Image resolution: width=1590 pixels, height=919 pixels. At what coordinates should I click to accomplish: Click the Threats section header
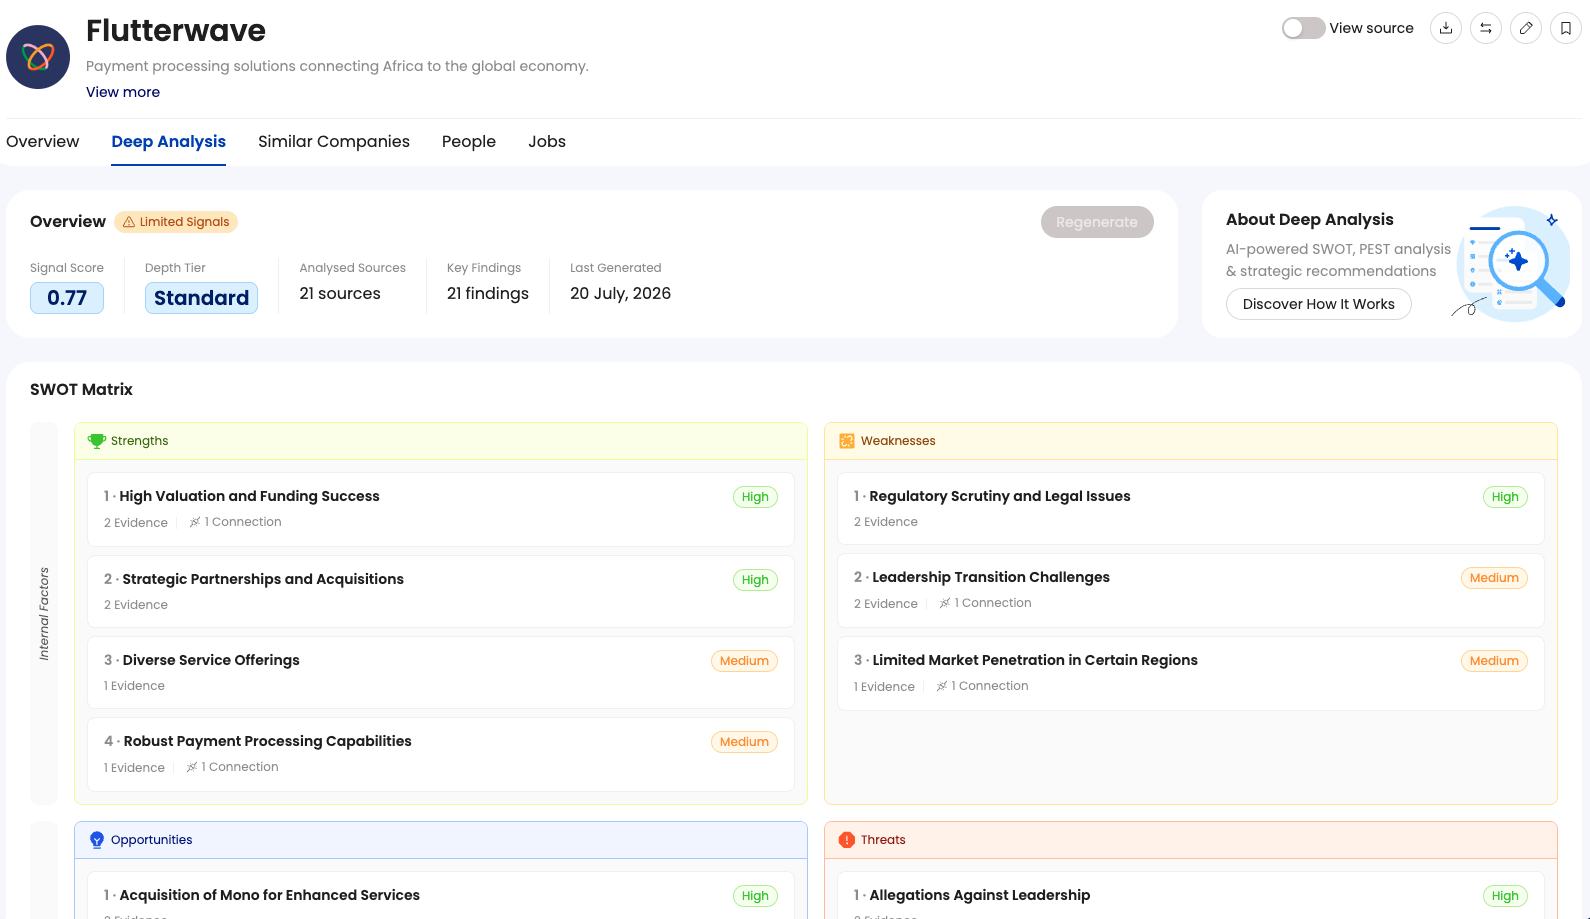1191,840
